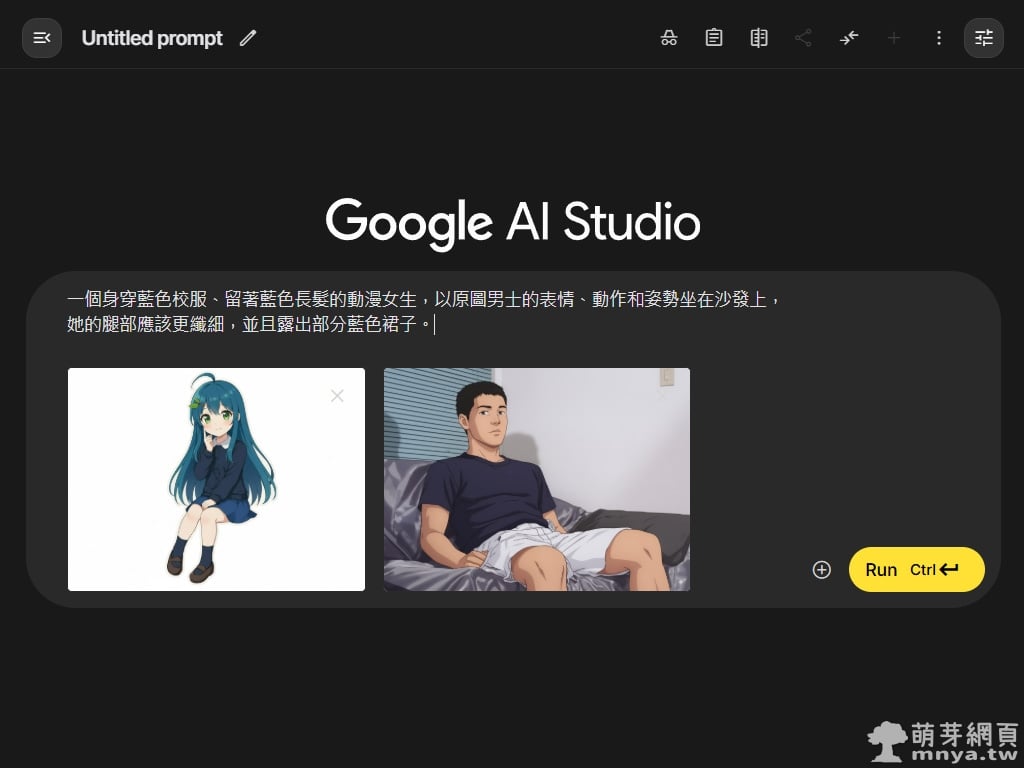Toggle the left navigation sidebar menu

tap(42, 38)
